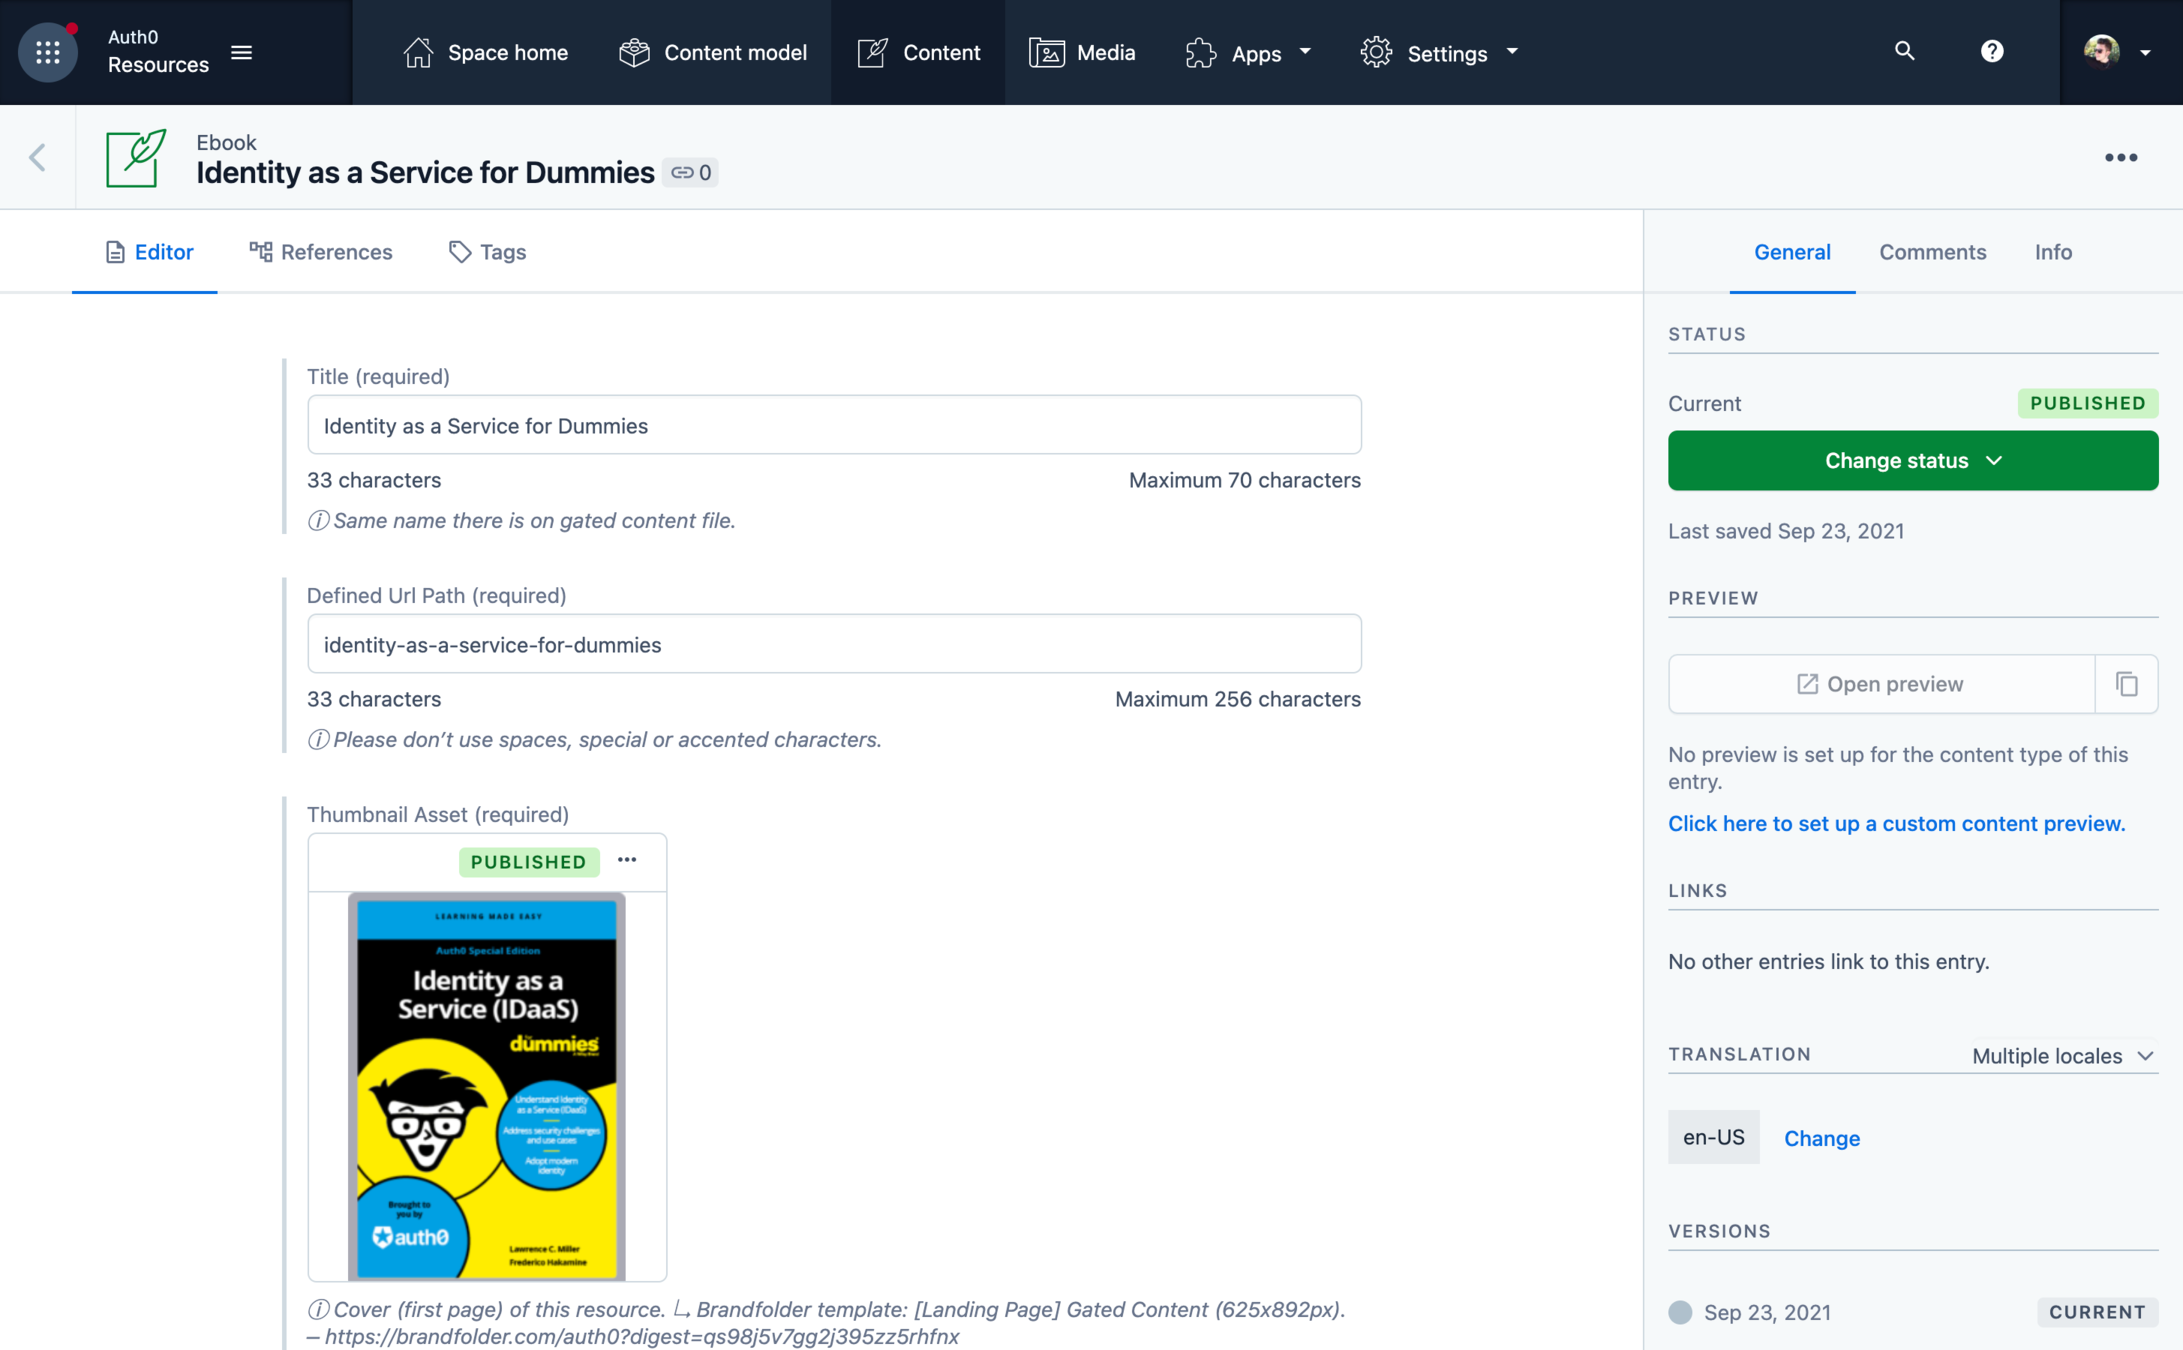
Task: Select the Comments sidebar tab
Action: coord(1932,252)
